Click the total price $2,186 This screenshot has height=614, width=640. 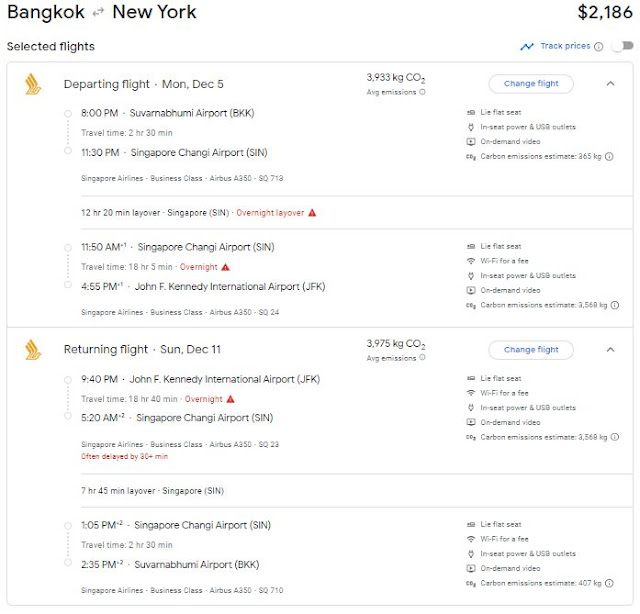pyautogui.click(x=605, y=12)
